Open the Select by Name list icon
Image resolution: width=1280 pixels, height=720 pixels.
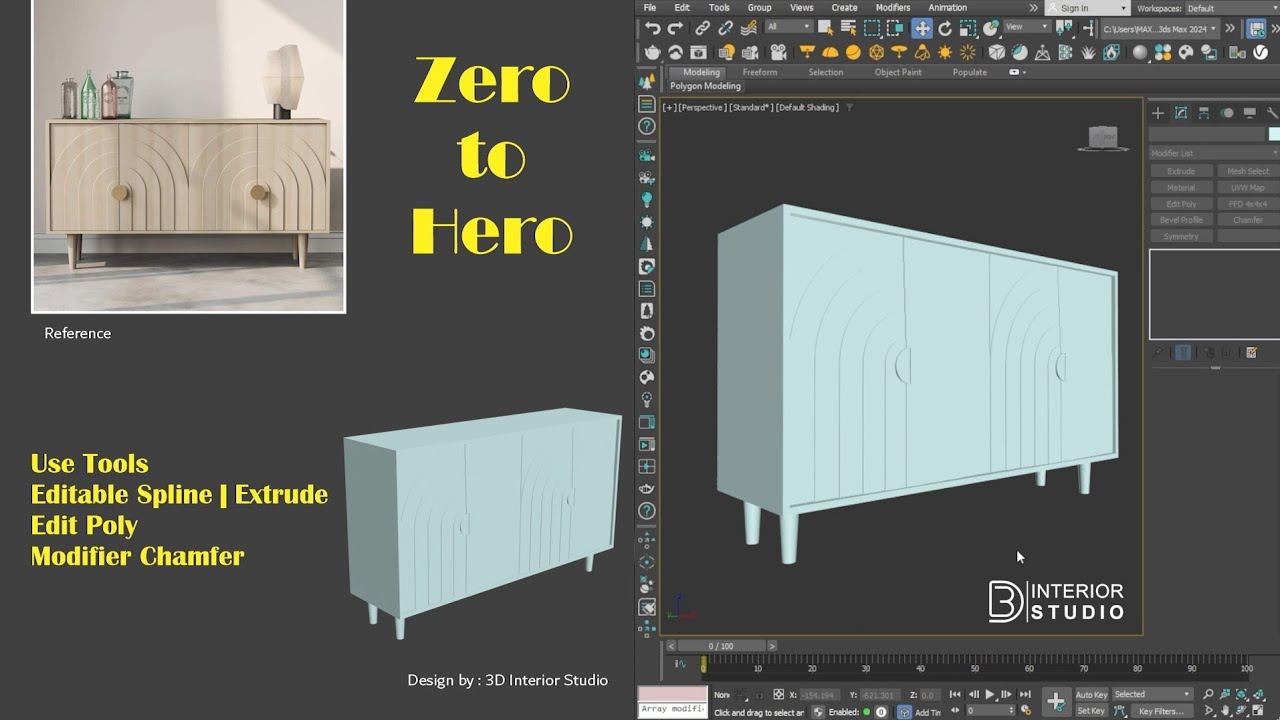pos(848,28)
